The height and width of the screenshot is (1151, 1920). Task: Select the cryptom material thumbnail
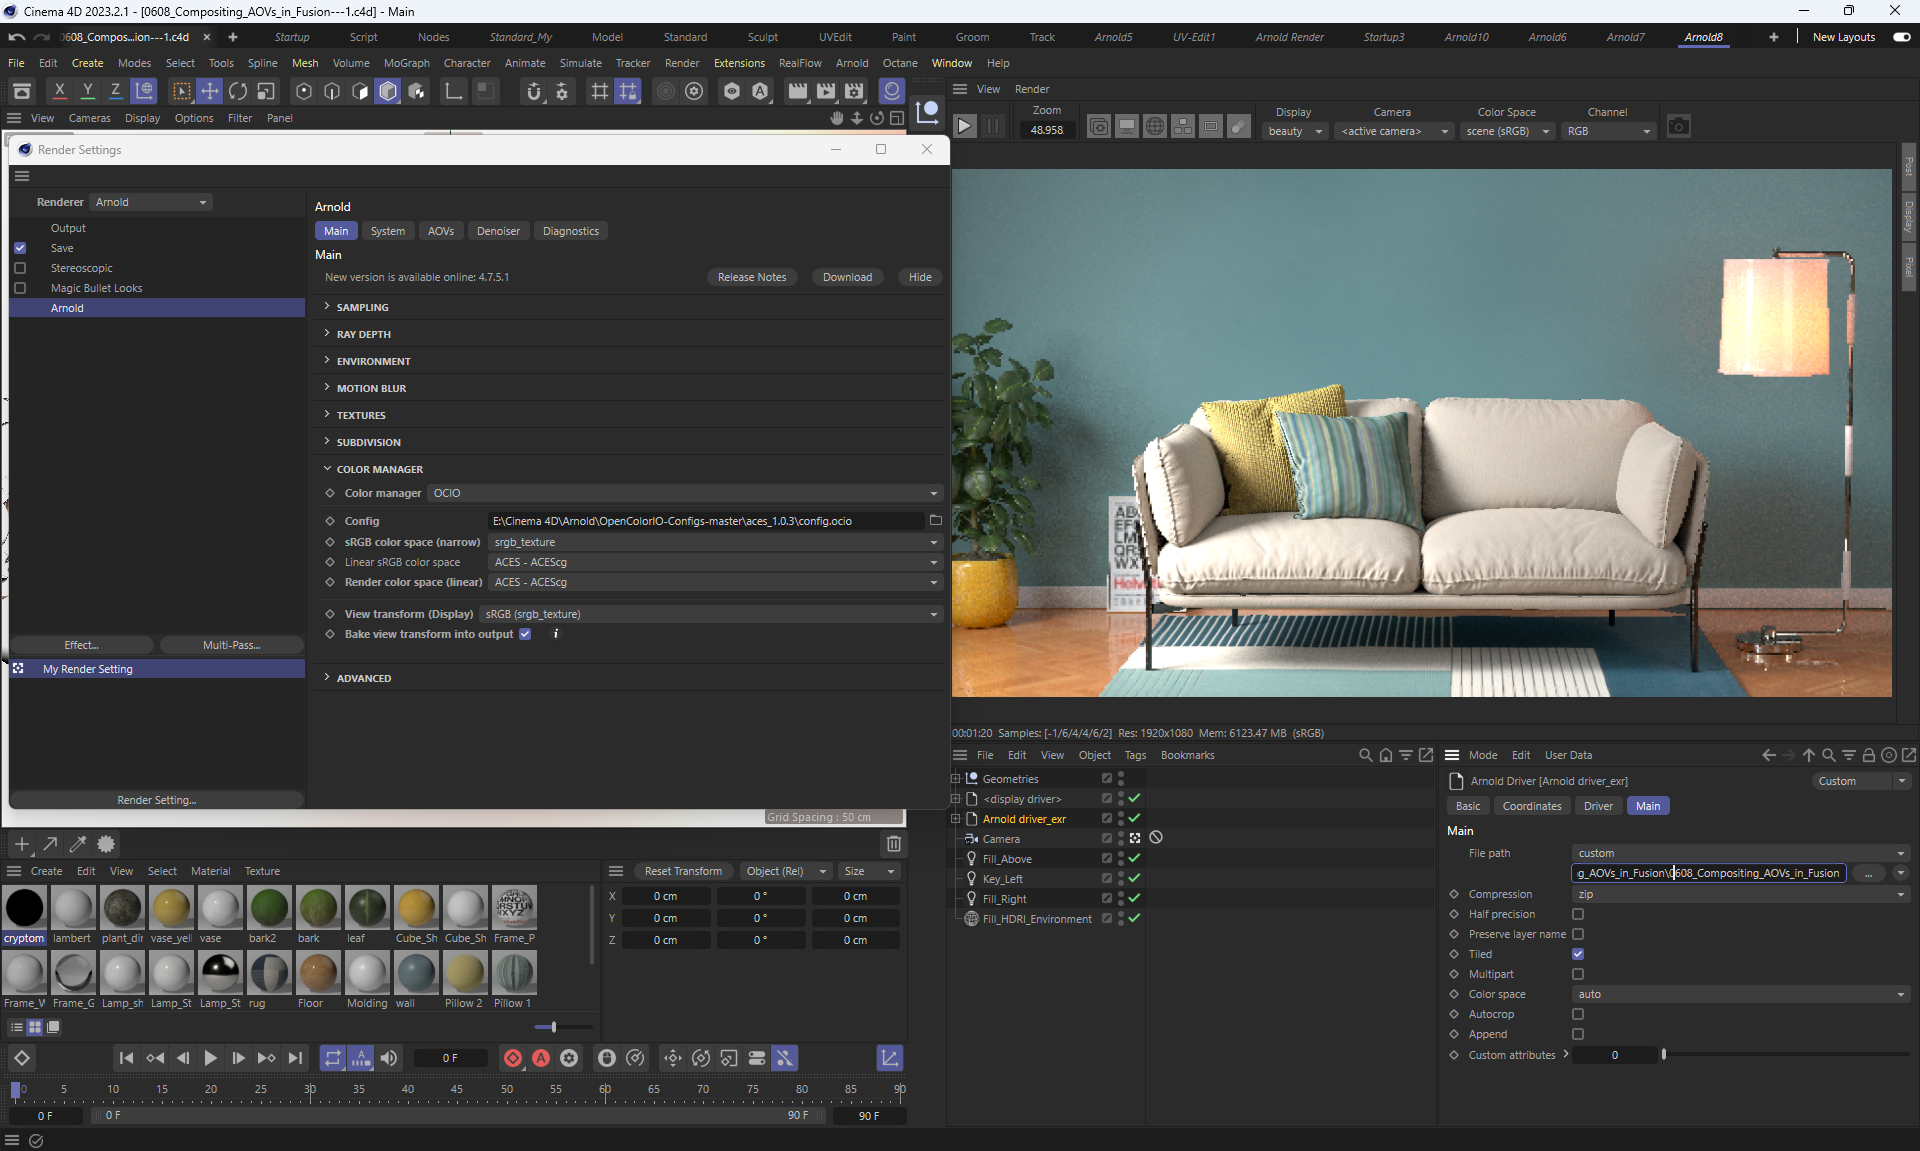point(24,908)
